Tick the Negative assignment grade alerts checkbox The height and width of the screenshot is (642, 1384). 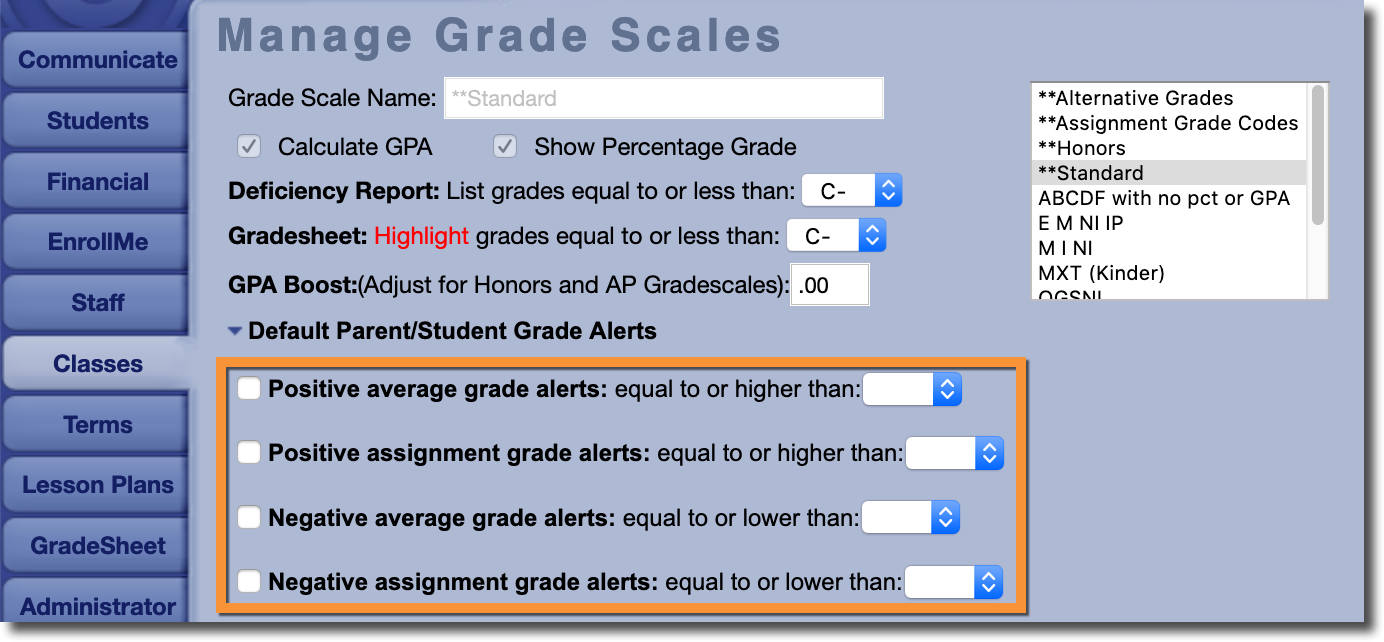click(x=249, y=581)
